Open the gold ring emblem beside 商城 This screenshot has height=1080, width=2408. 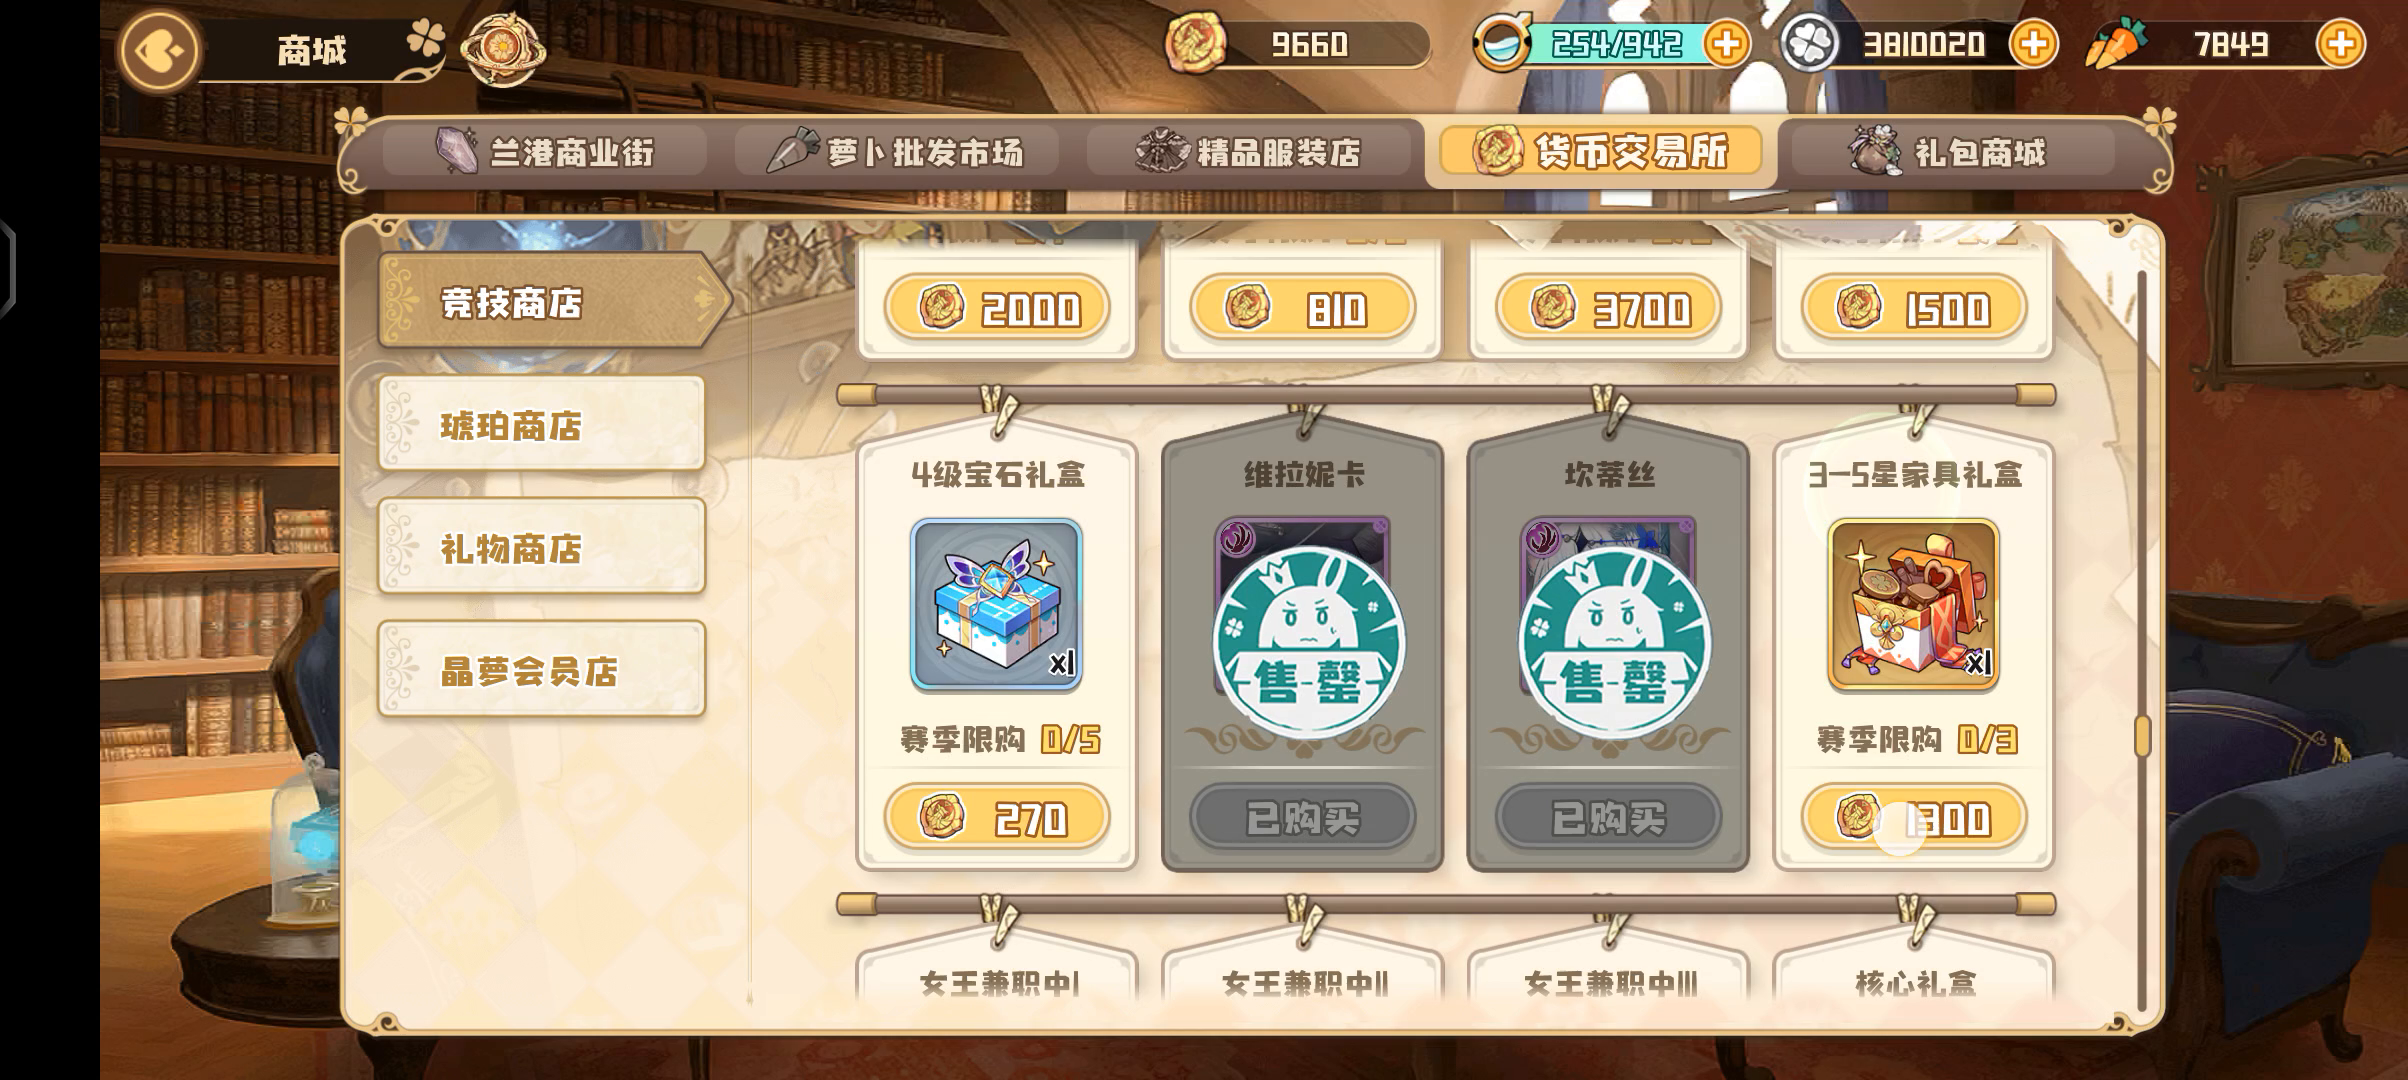503,49
